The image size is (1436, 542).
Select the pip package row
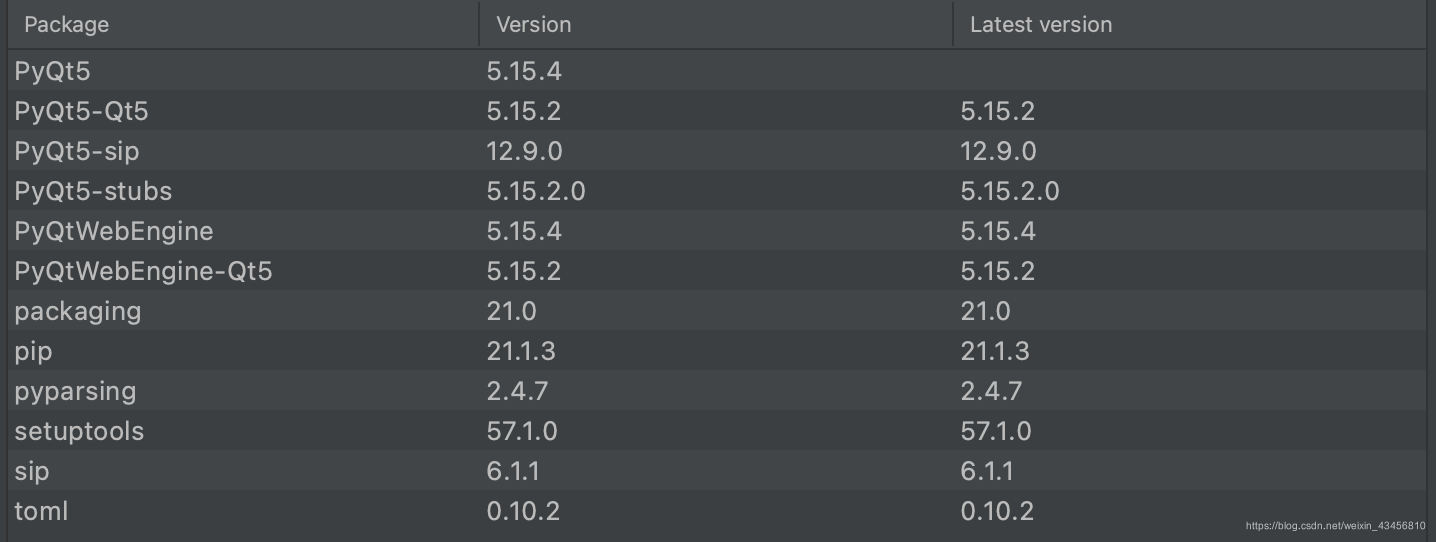click(x=33, y=351)
